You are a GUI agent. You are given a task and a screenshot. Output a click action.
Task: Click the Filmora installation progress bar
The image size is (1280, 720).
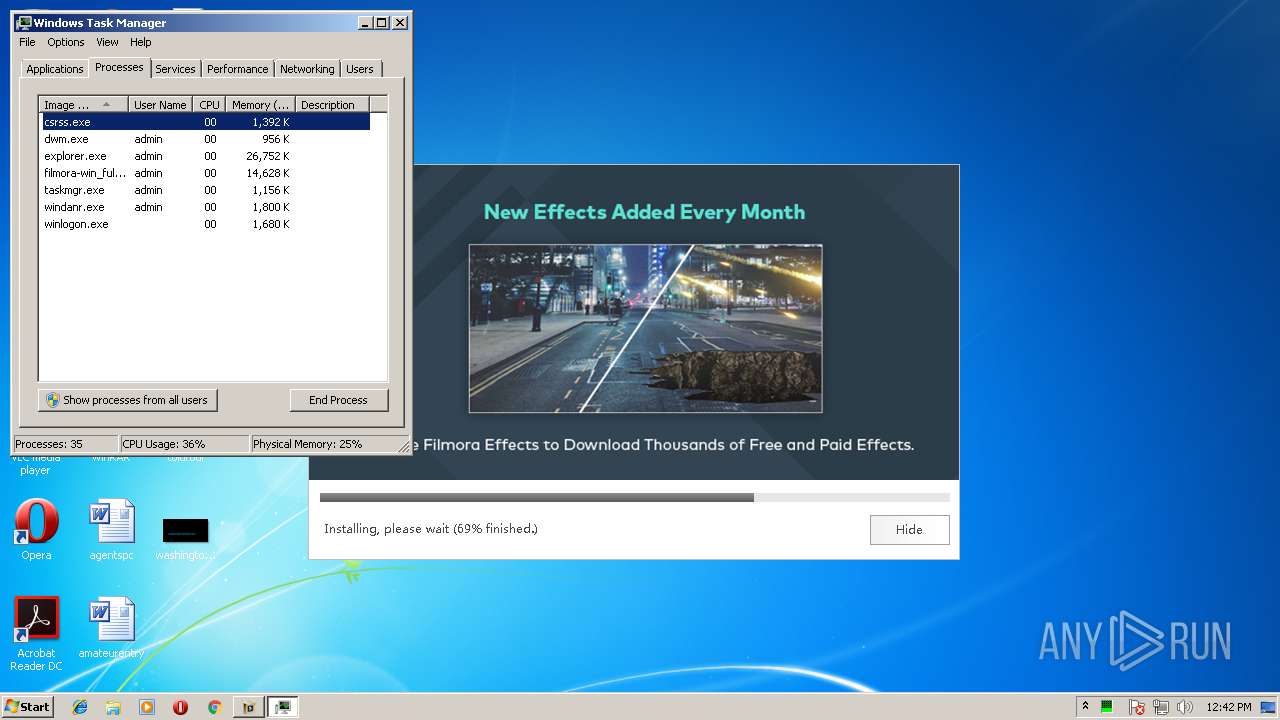point(634,497)
